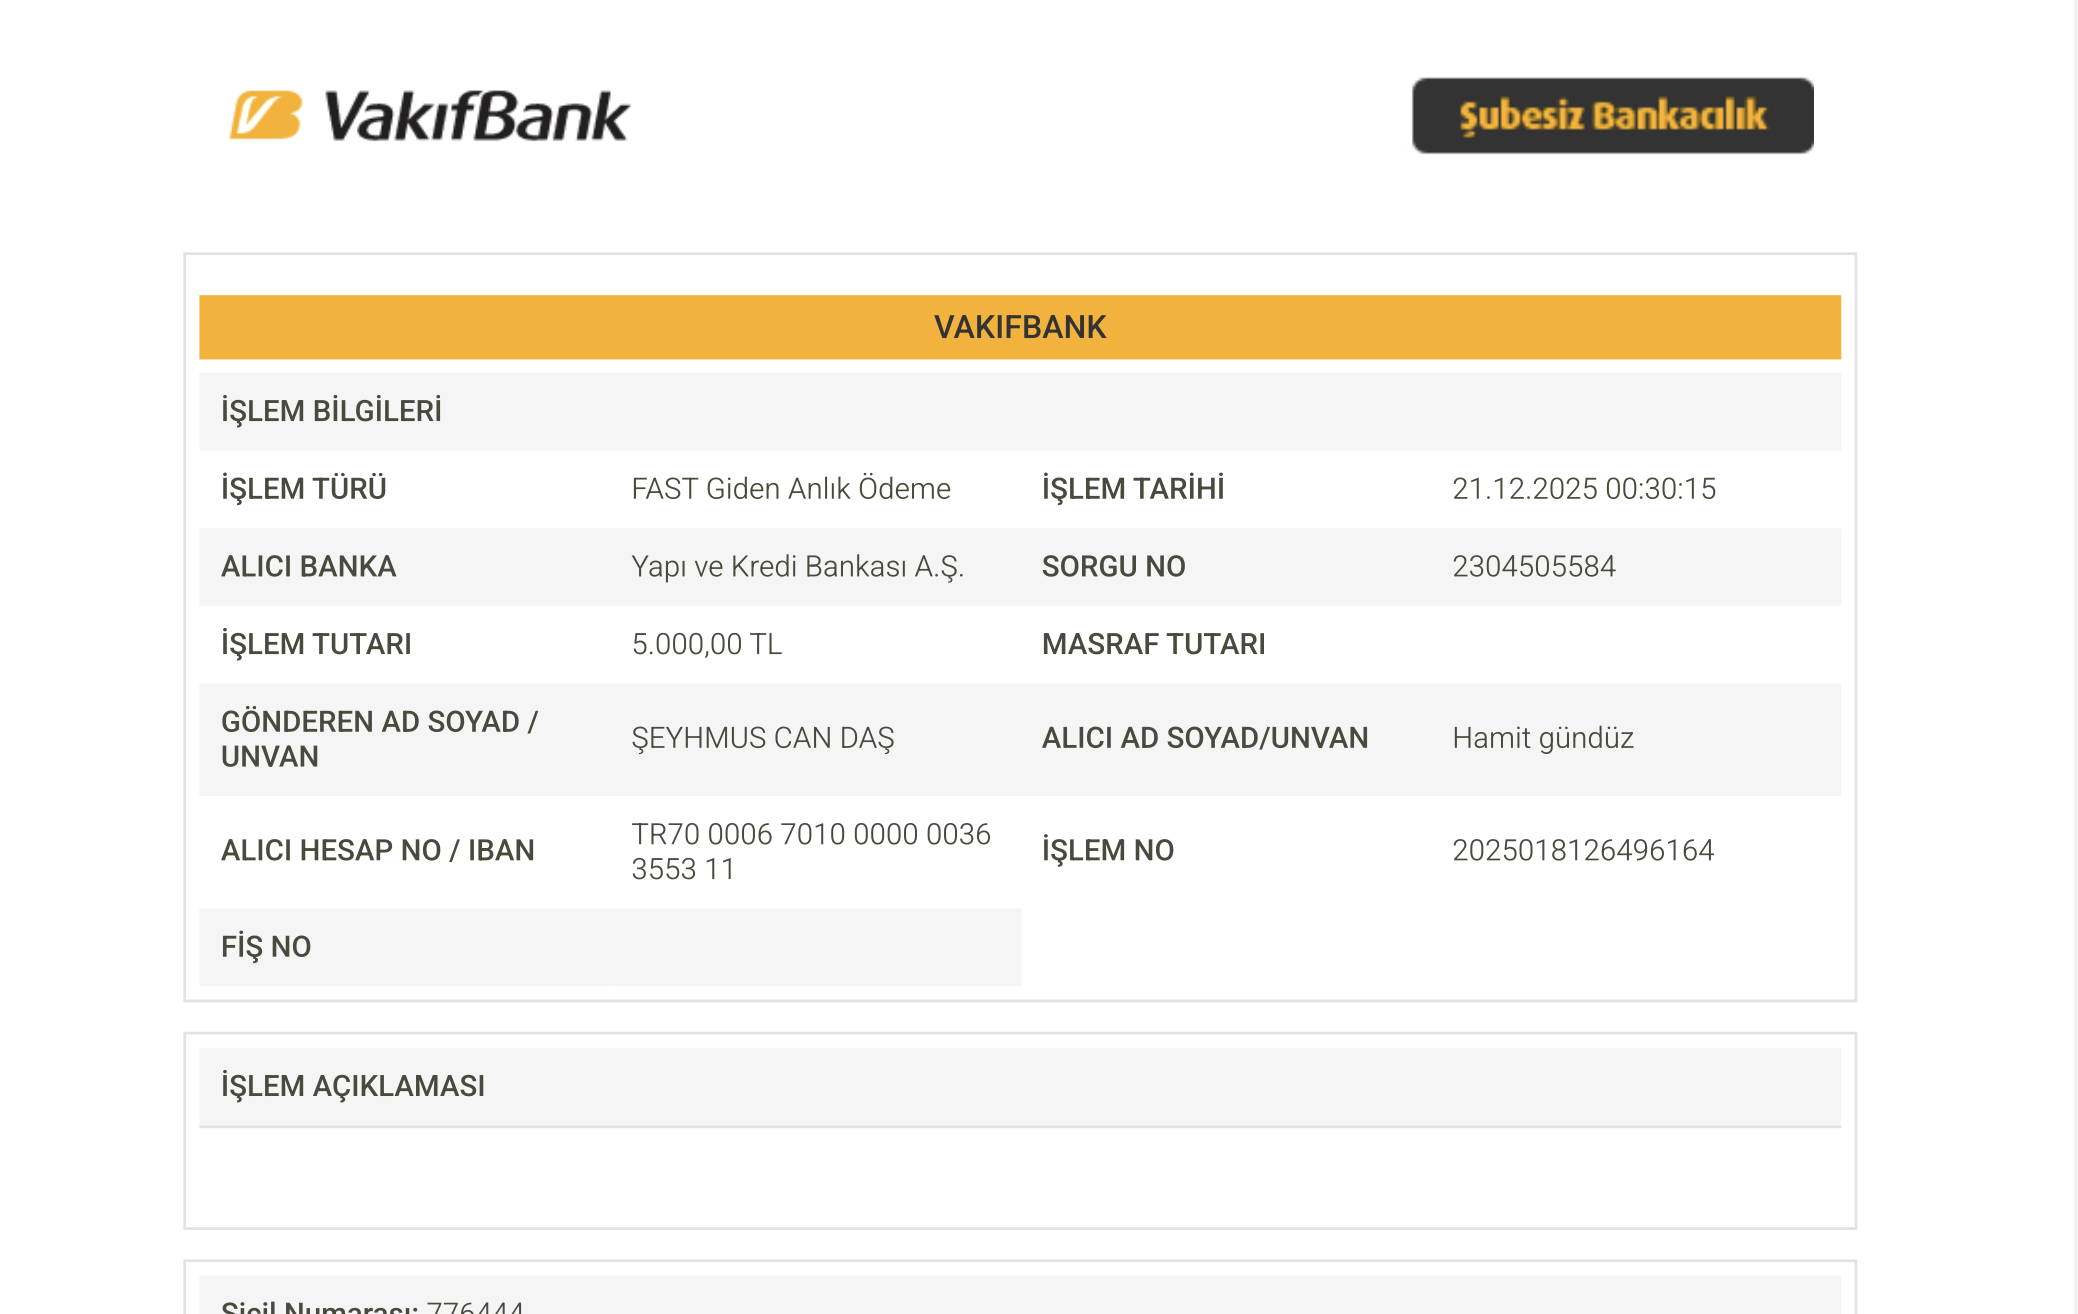Select the SORGU NO label
Screen dimensions: 2078x1314
tap(1114, 567)
